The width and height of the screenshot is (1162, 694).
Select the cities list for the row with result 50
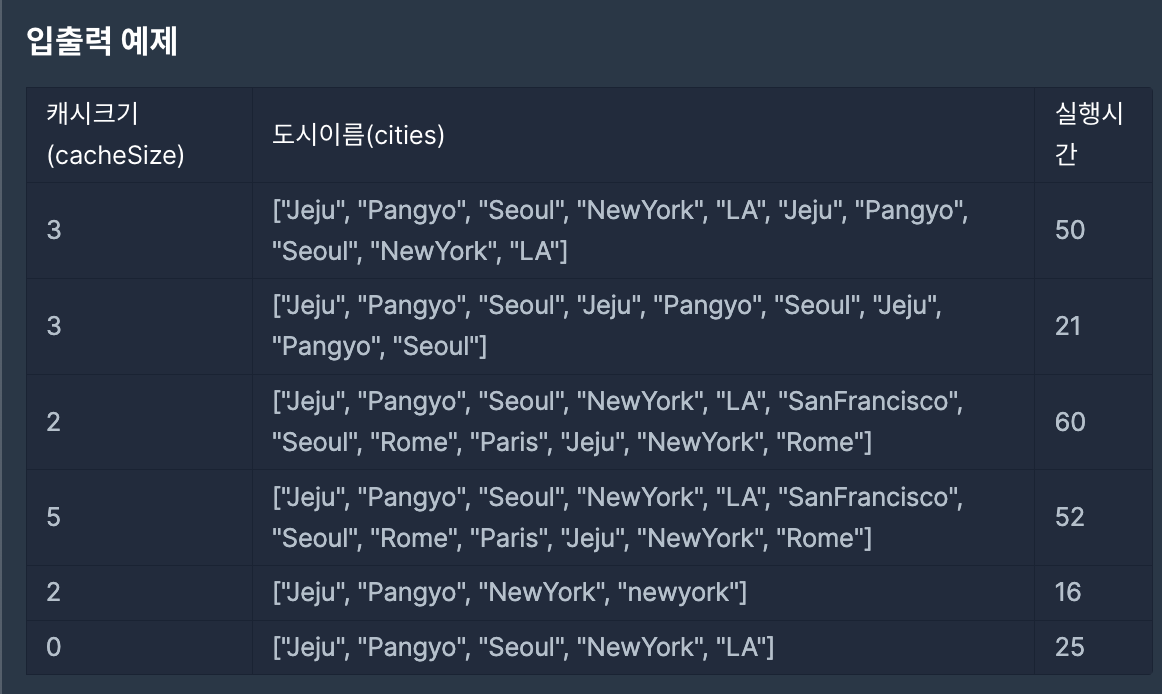click(643, 231)
